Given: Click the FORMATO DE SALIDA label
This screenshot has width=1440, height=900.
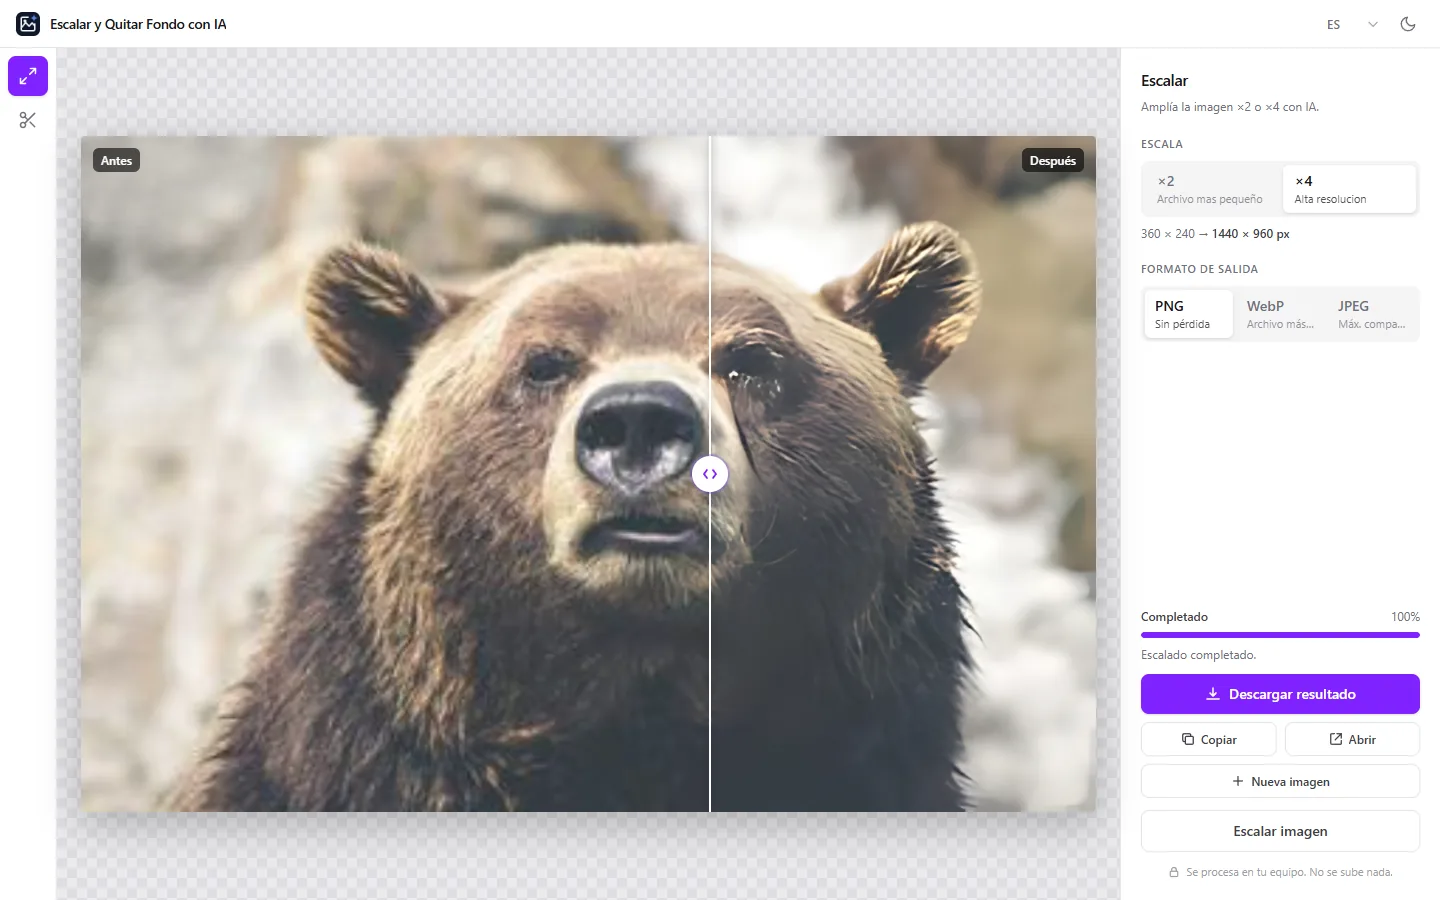Looking at the screenshot, I should coord(1199,269).
